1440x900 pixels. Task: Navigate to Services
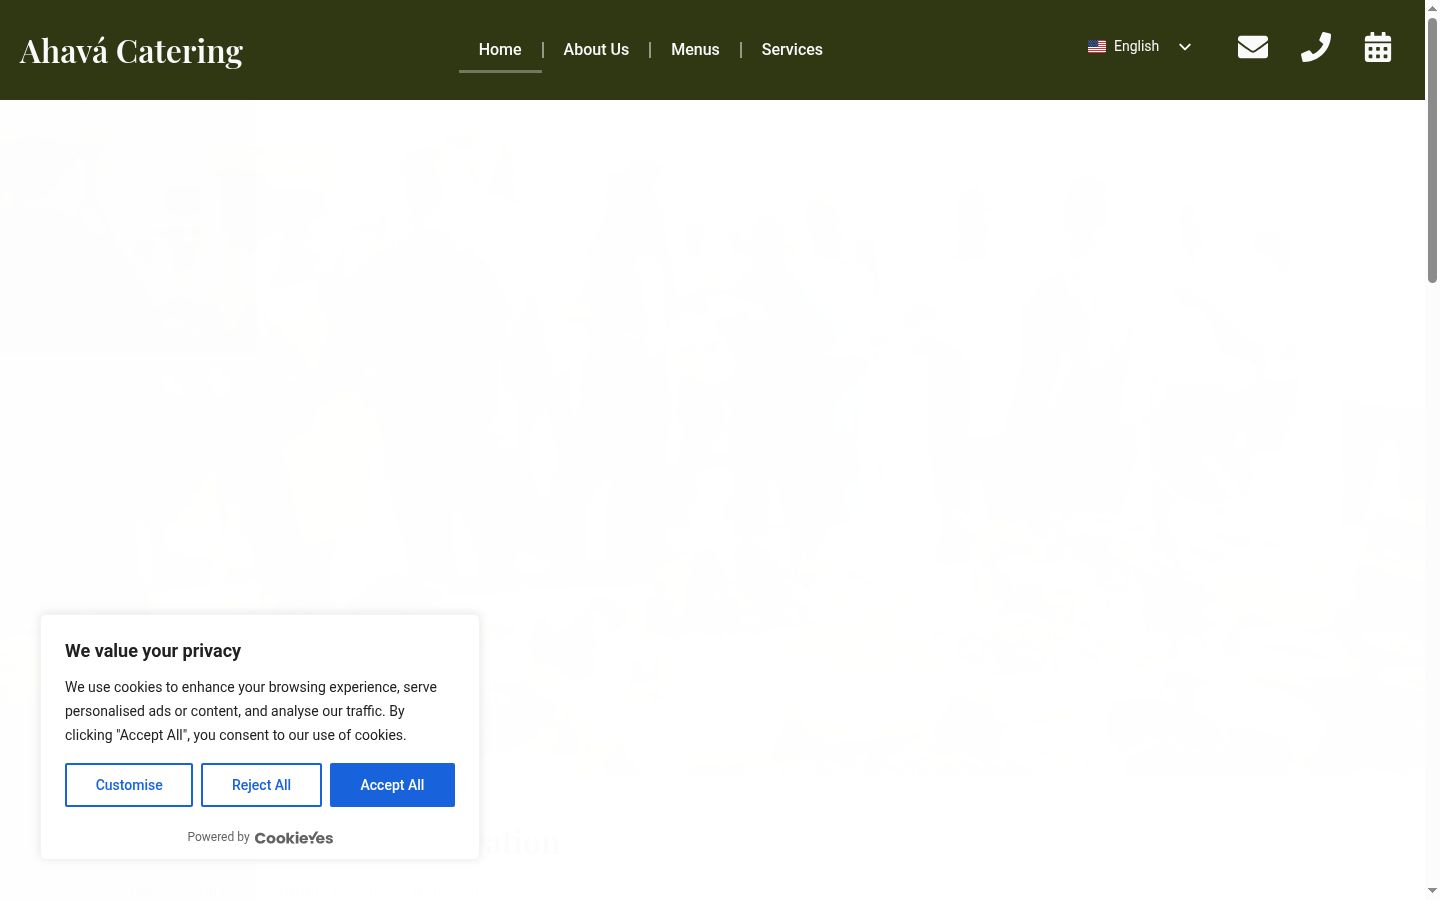coord(792,50)
